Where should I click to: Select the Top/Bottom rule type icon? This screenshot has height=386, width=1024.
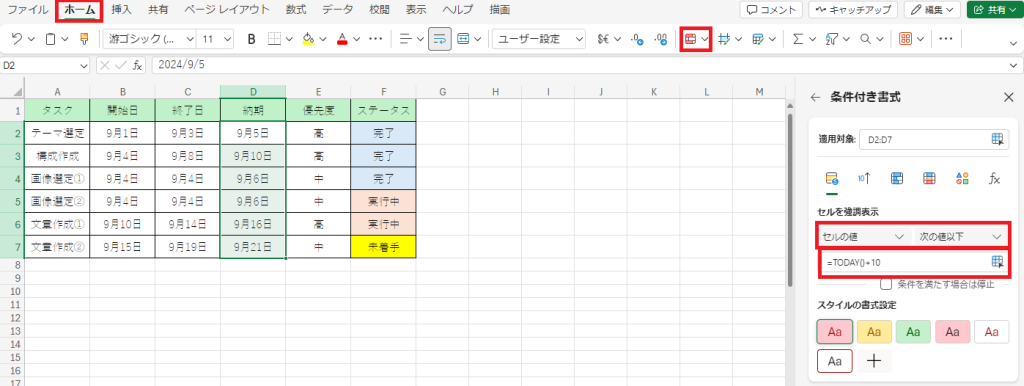click(864, 178)
